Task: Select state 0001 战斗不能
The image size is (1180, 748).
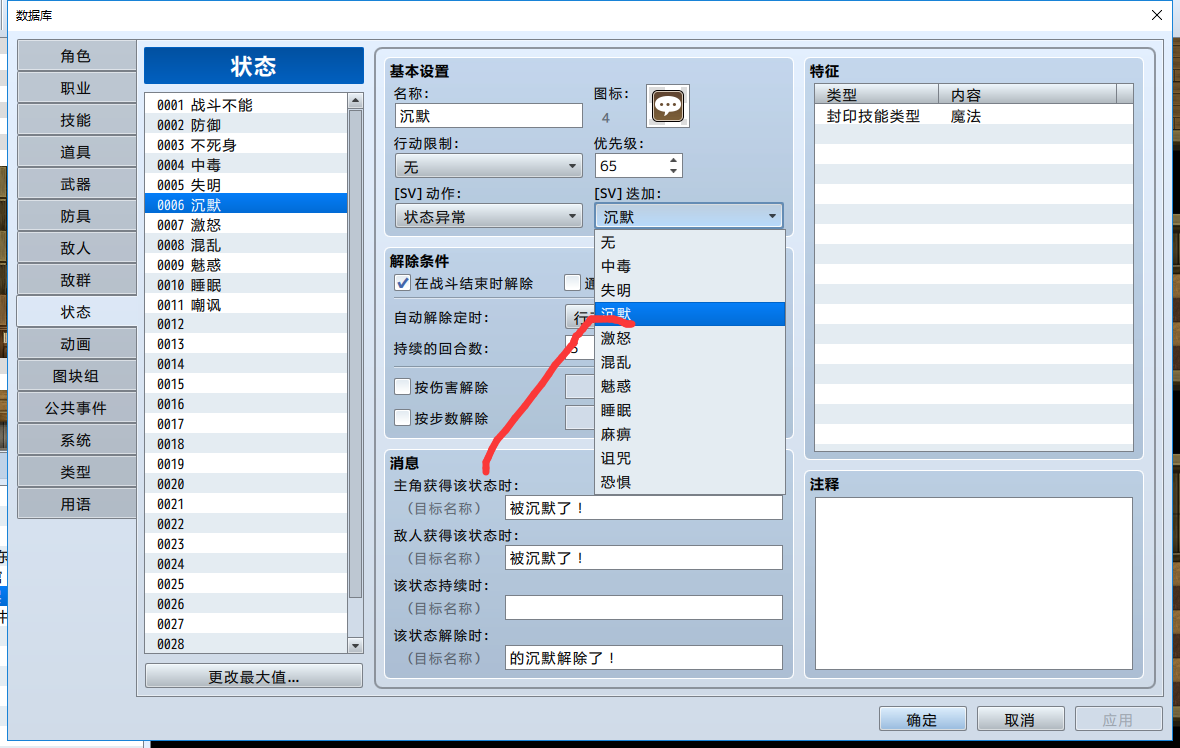Action: (x=246, y=105)
